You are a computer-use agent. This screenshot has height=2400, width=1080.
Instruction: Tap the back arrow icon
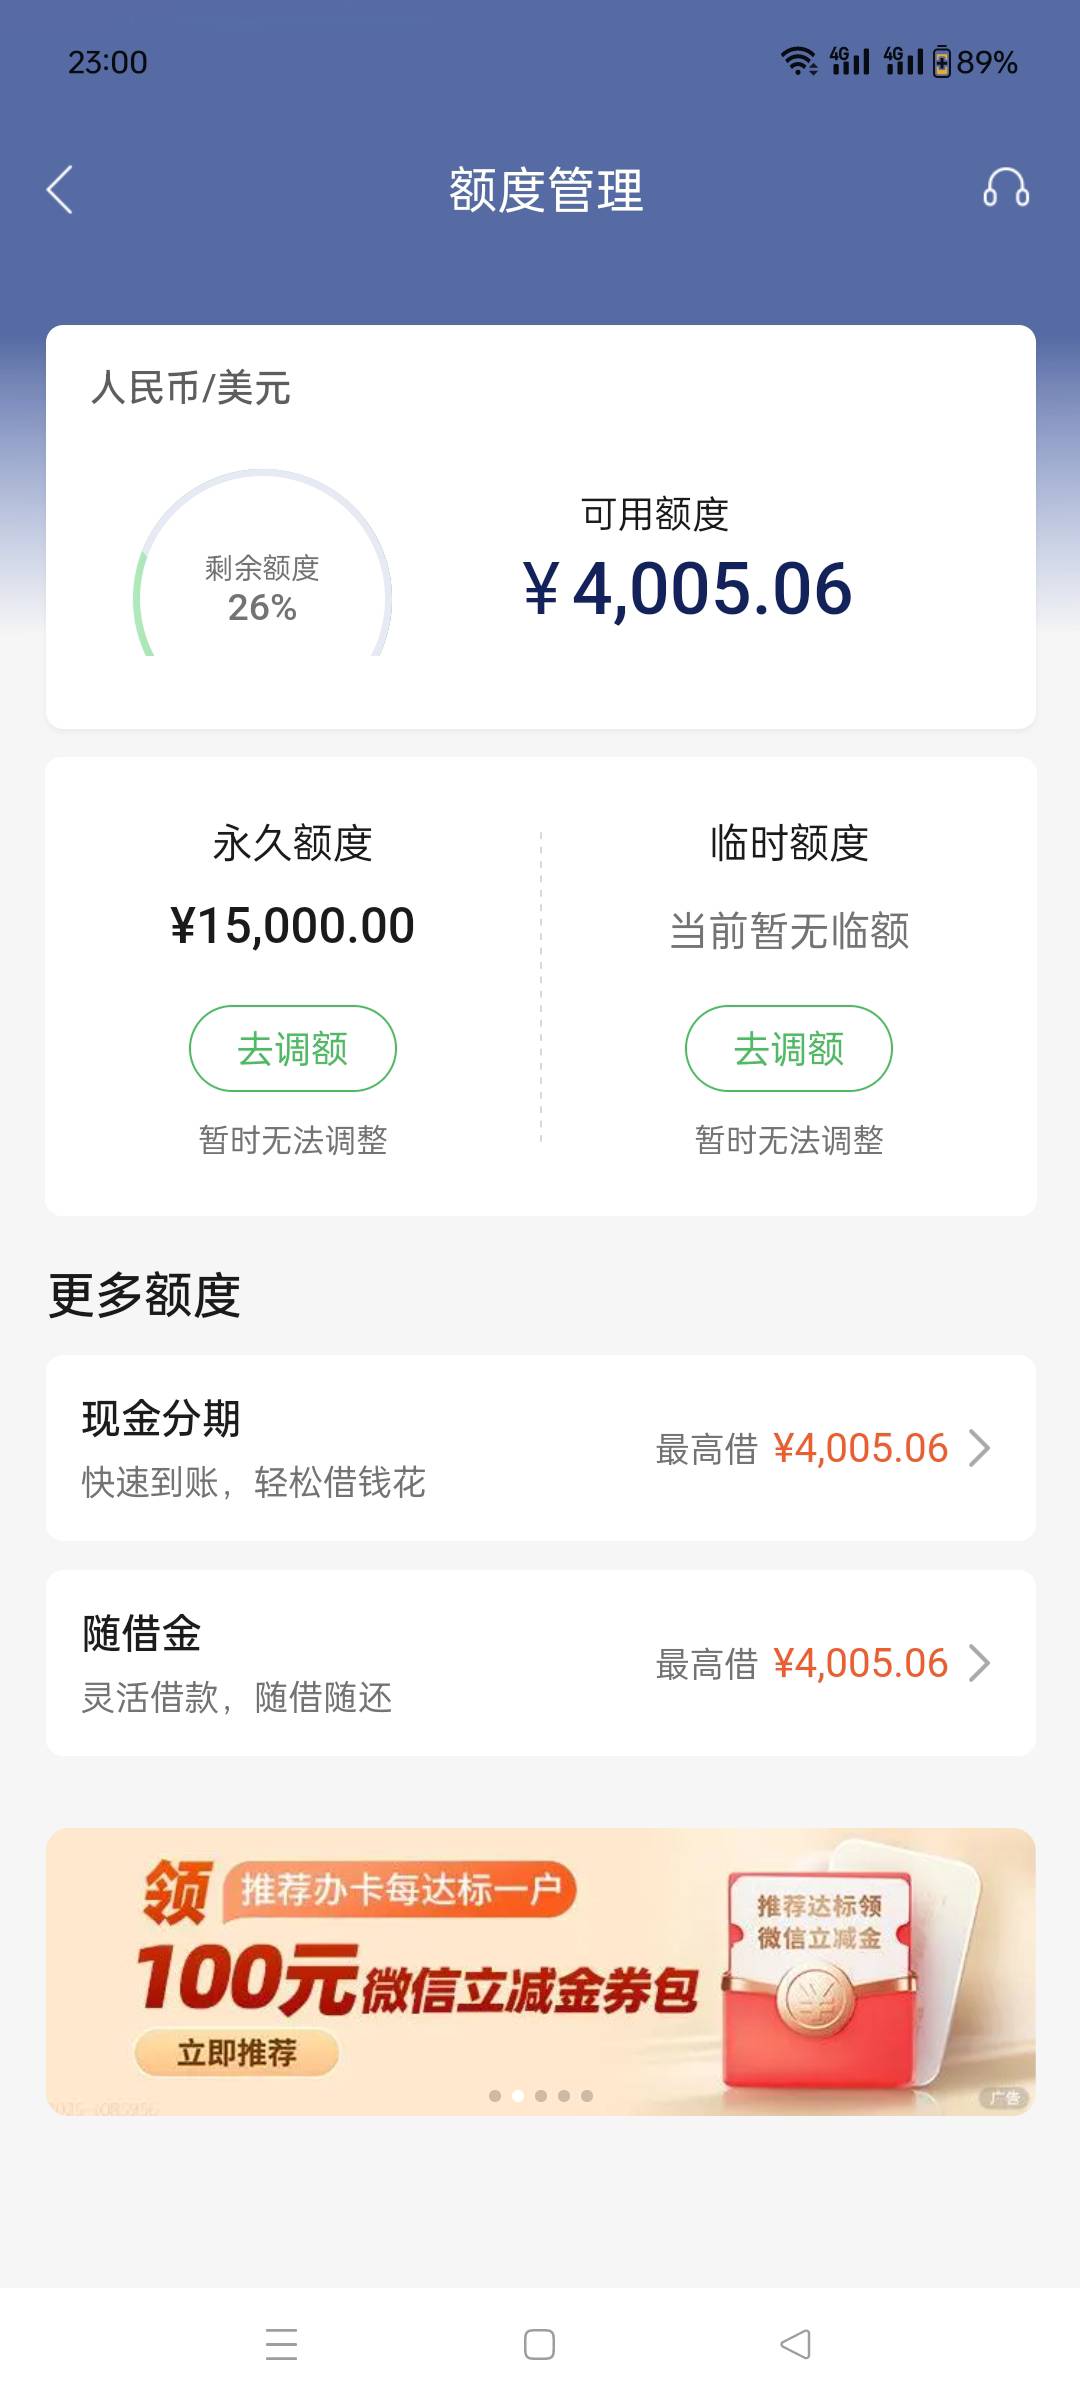coord(60,190)
